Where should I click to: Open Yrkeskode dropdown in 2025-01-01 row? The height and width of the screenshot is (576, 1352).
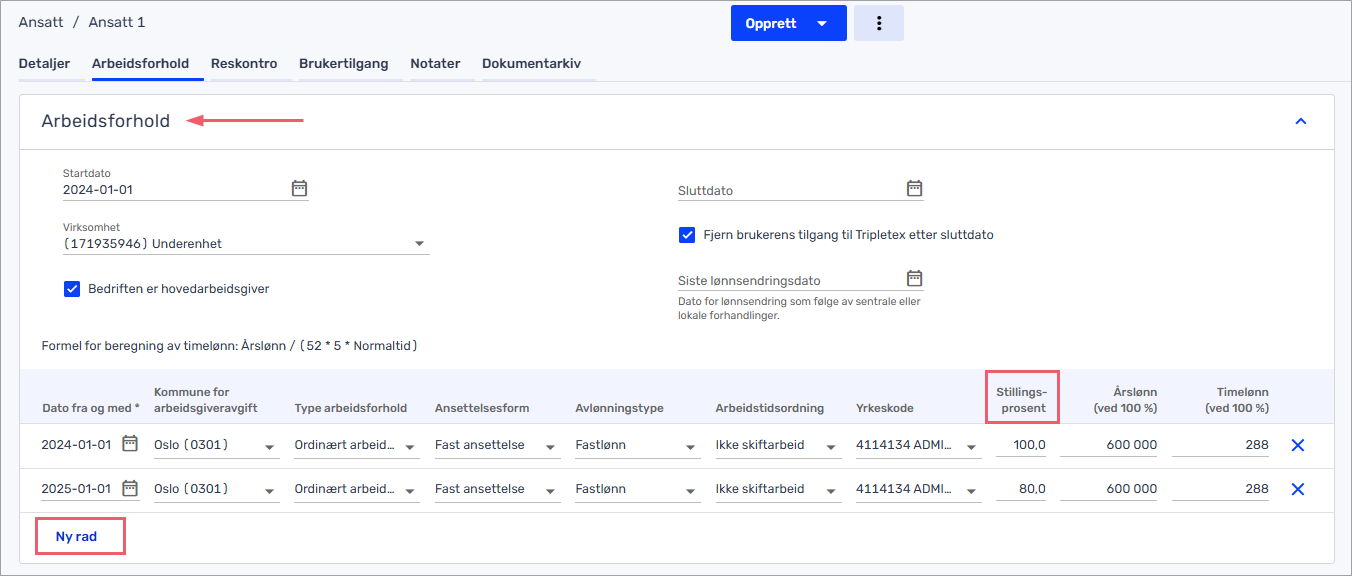(918, 490)
